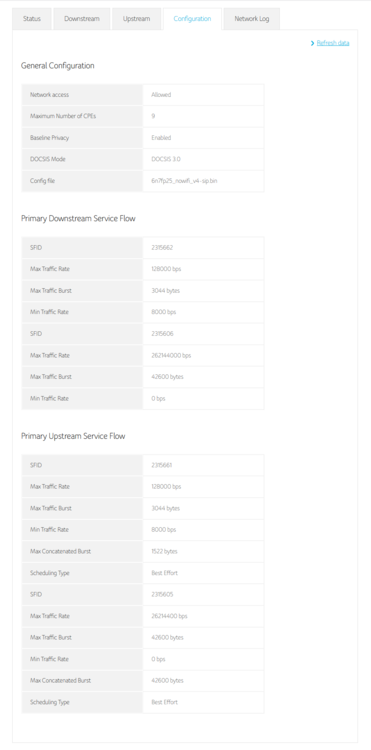Viewport: 371px width, 750px height.
Task: Select the config file name 6n7fp25_nowfi_v4-sip.bin
Action: tap(184, 181)
